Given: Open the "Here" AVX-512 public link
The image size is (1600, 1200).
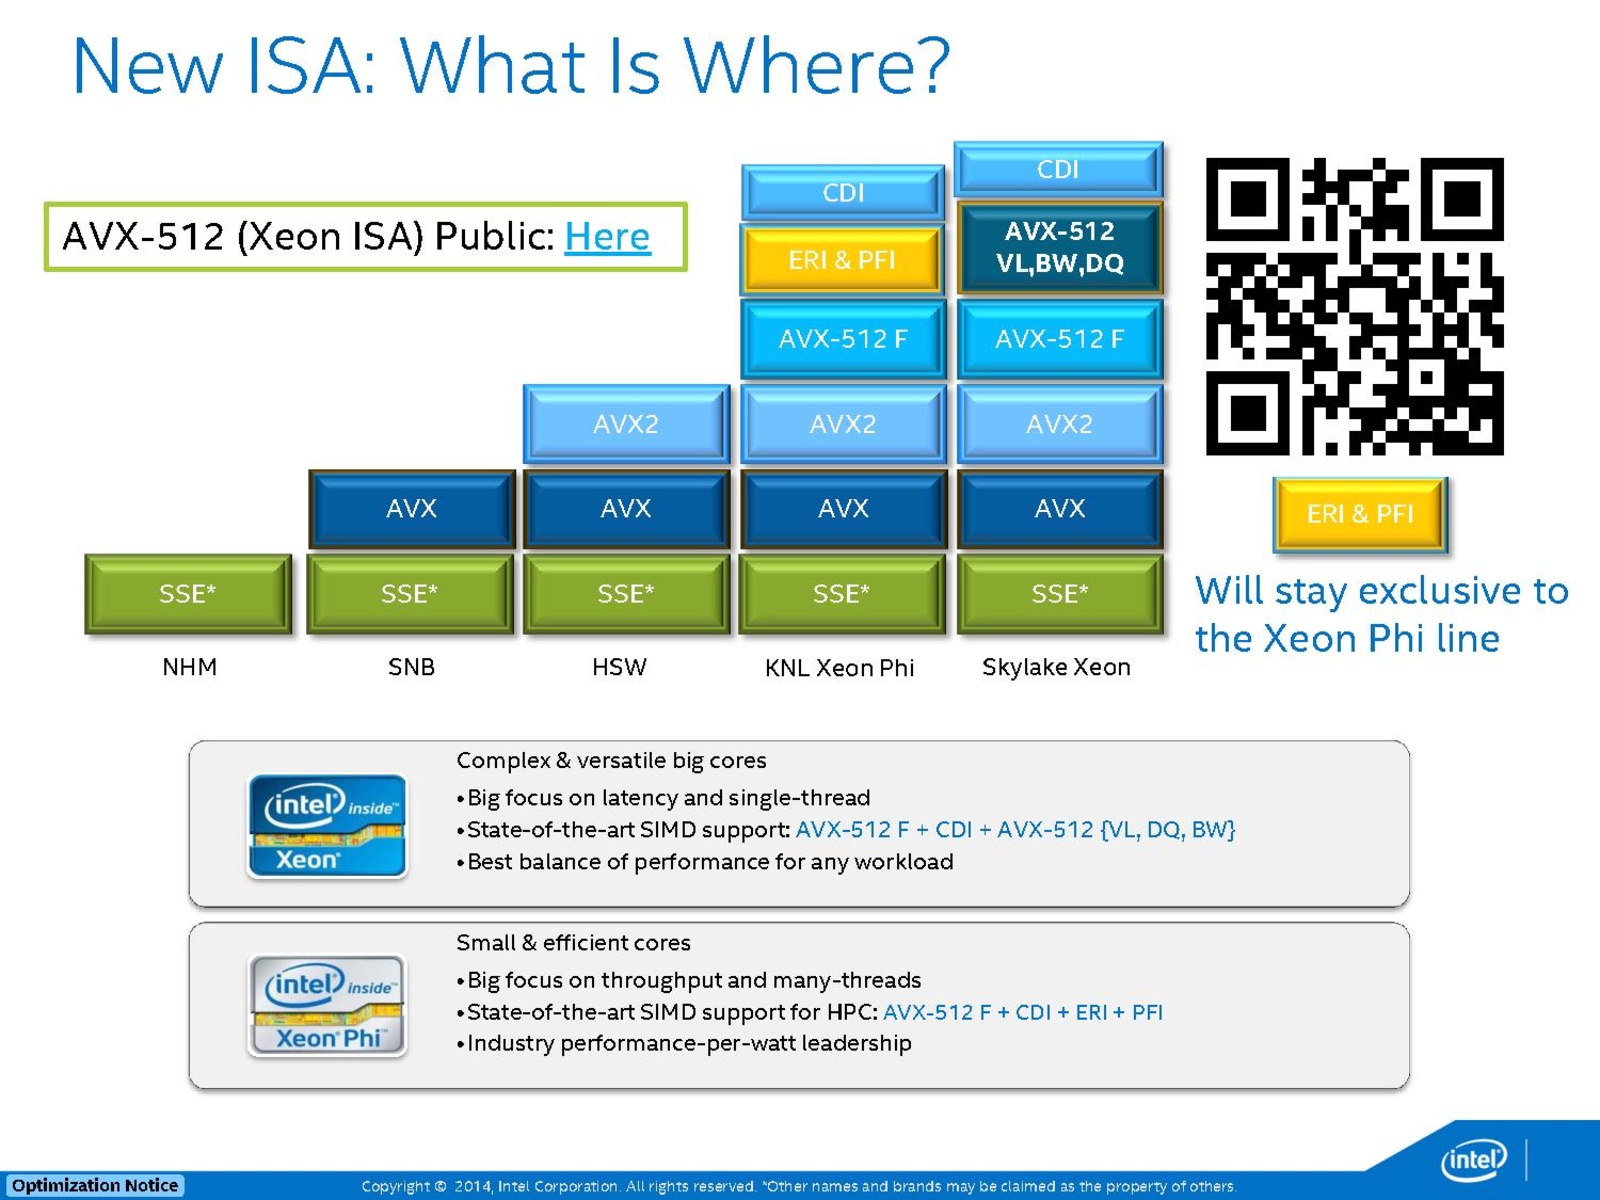Looking at the screenshot, I should [x=607, y=237].
